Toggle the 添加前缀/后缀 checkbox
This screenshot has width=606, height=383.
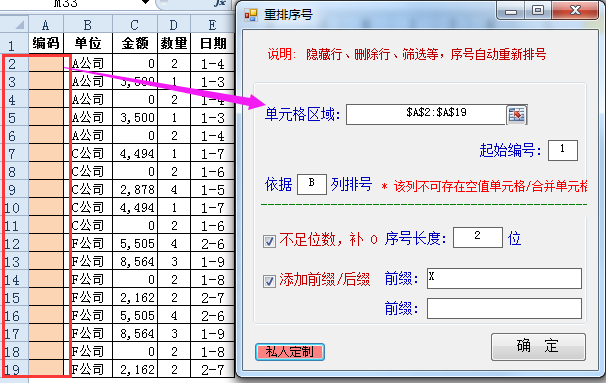point(269,281)
